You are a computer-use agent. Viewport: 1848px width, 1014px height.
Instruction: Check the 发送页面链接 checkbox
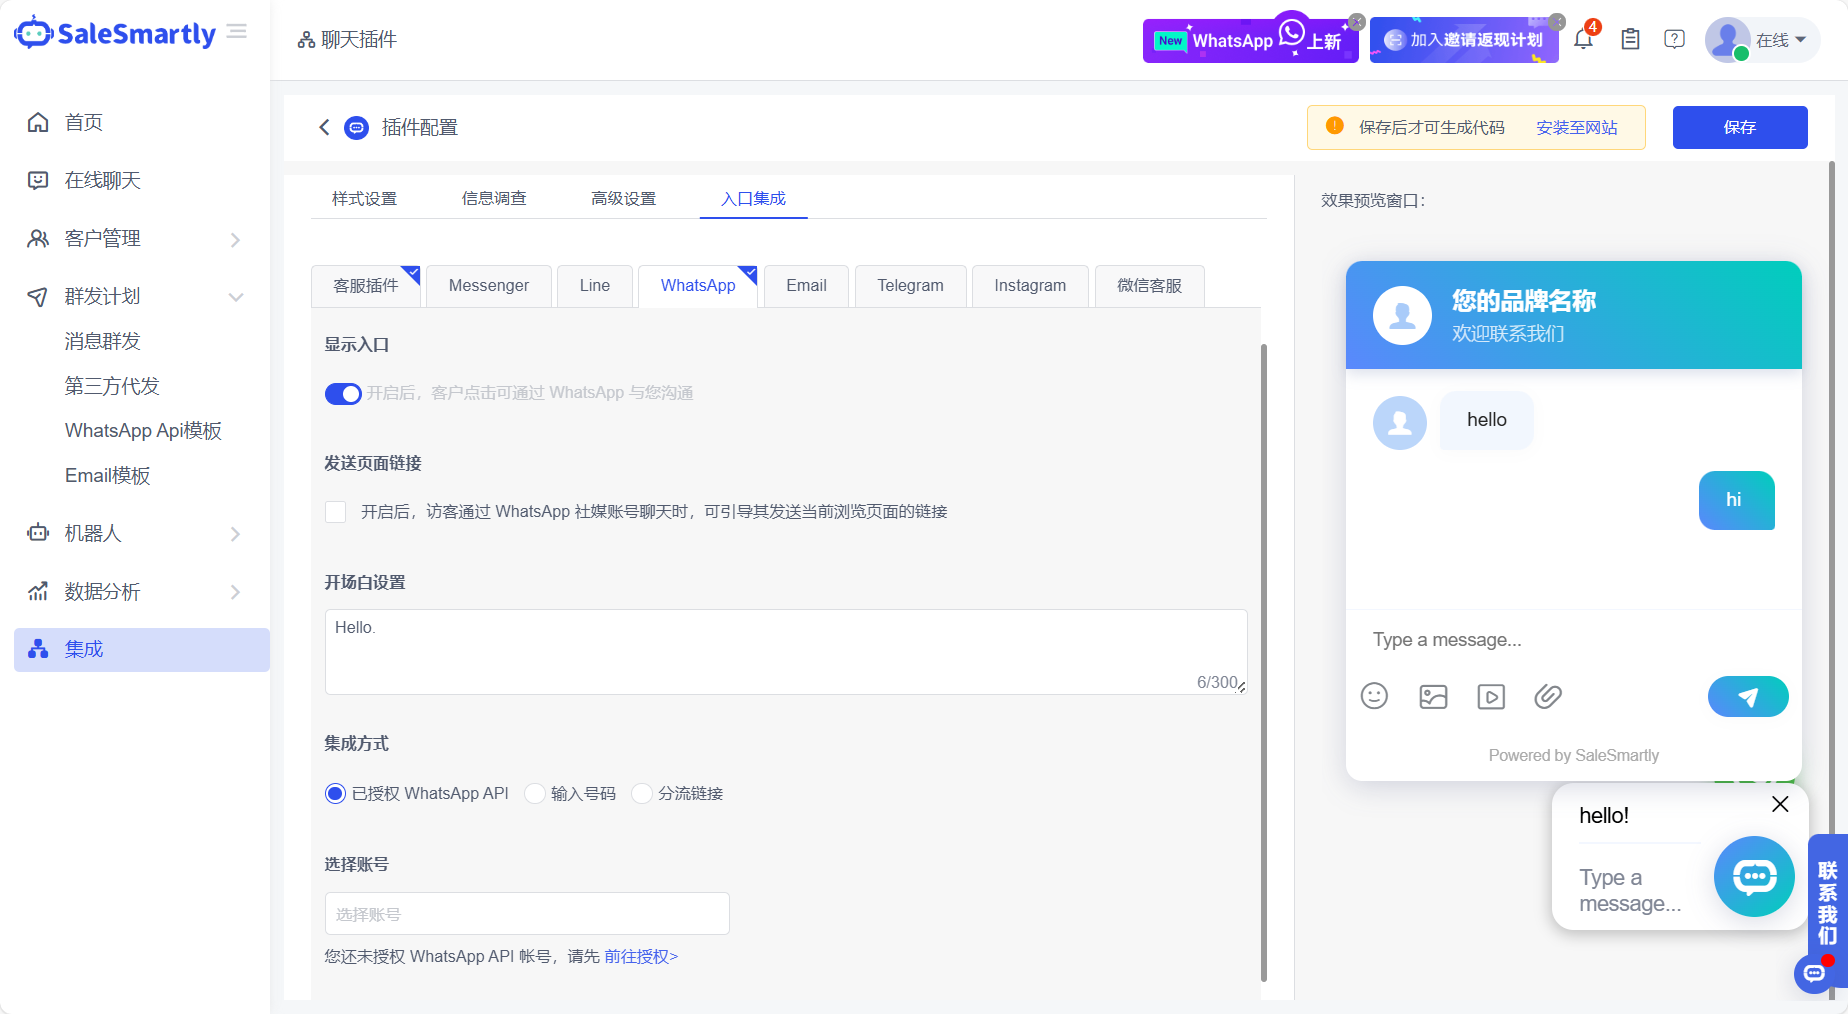336,512
